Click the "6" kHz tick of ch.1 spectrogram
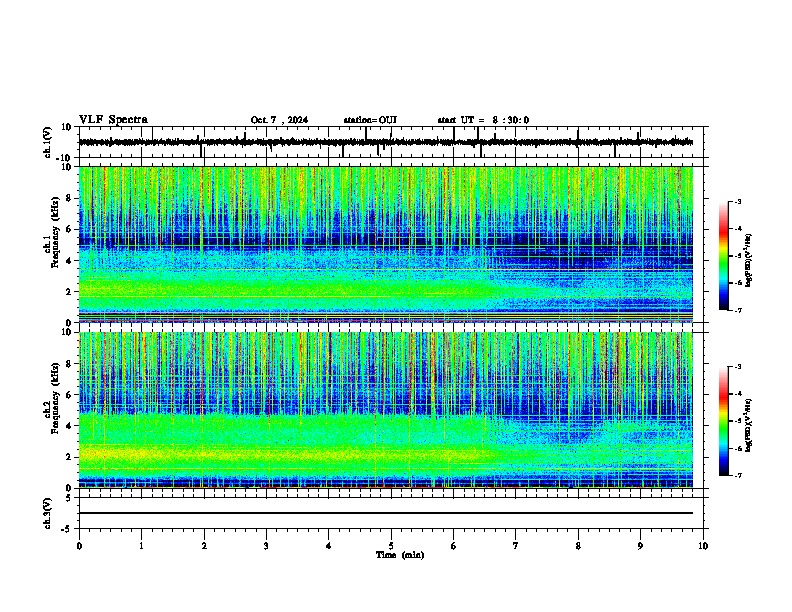The width and height of the screenshot is (792, 612). (x=70, y=229)
